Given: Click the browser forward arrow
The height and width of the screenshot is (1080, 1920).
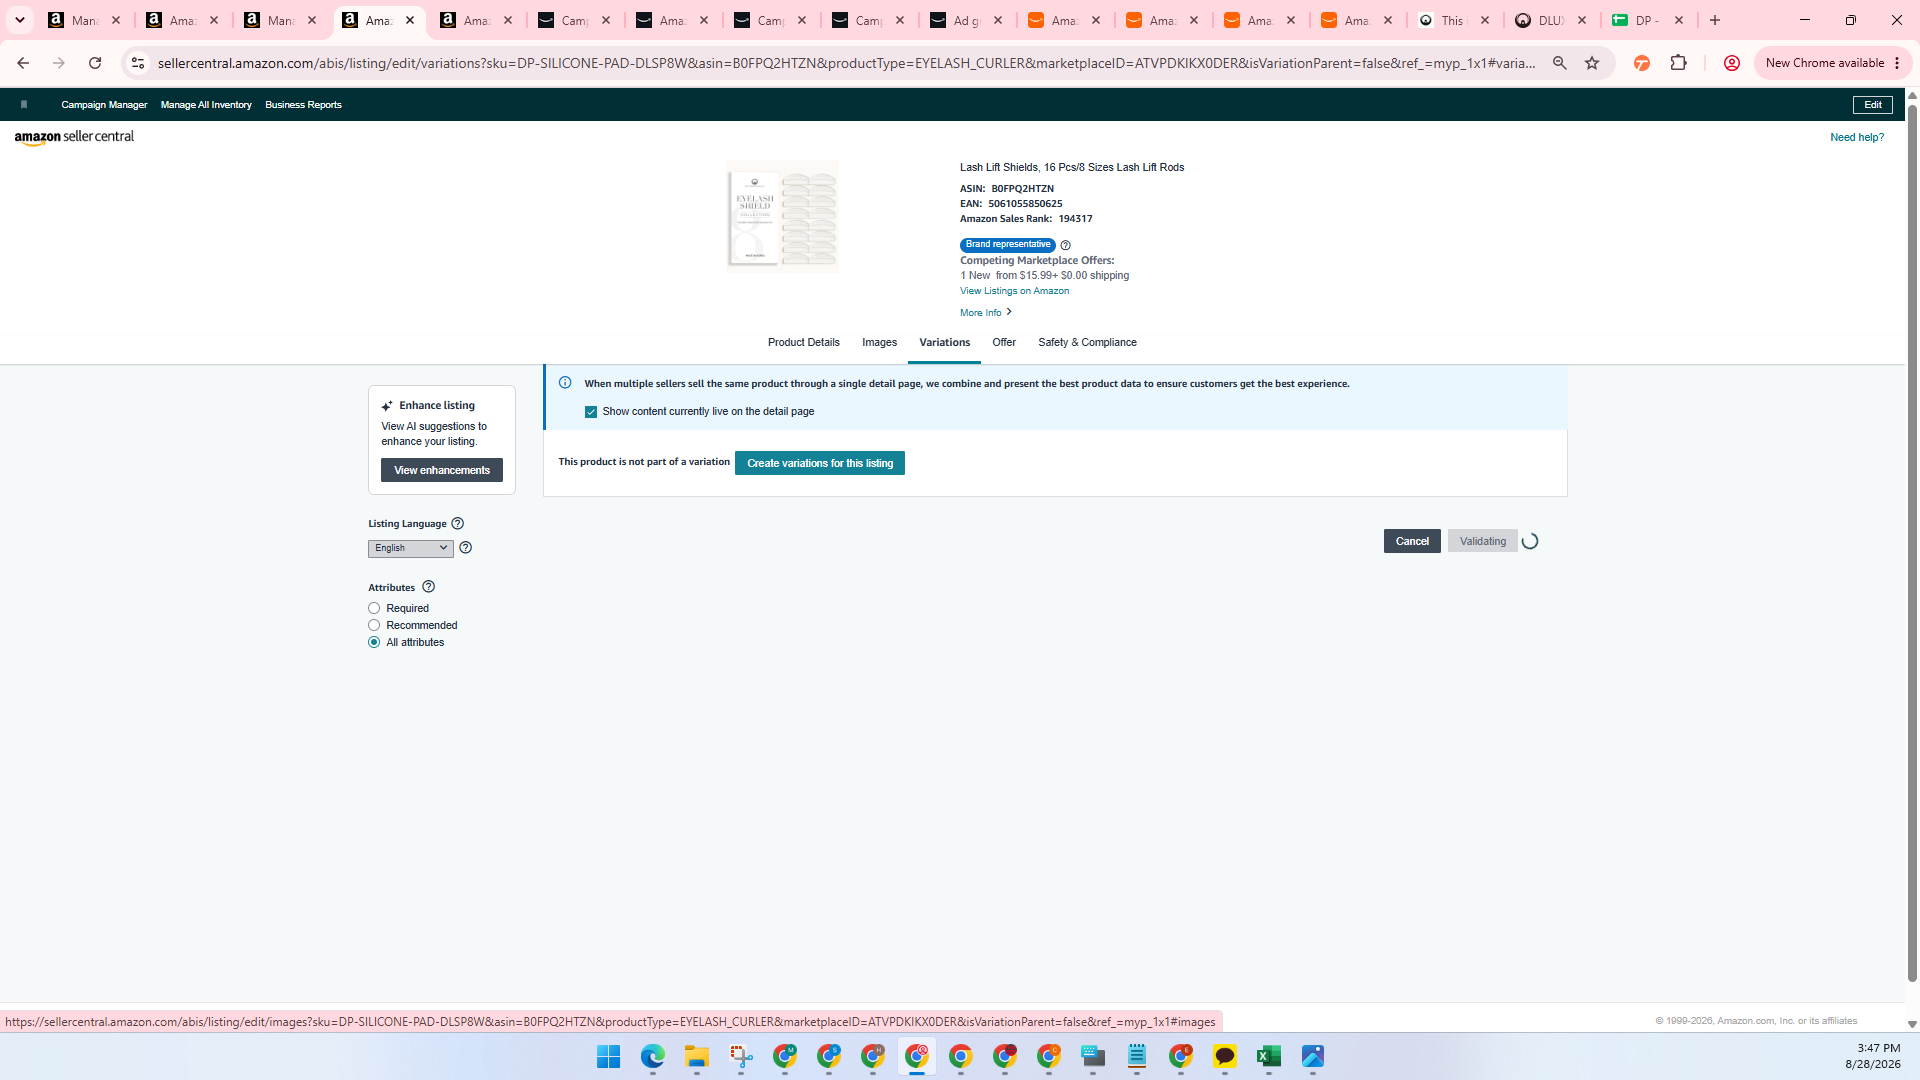Looking at the screenshot, I should coord(59,63).
